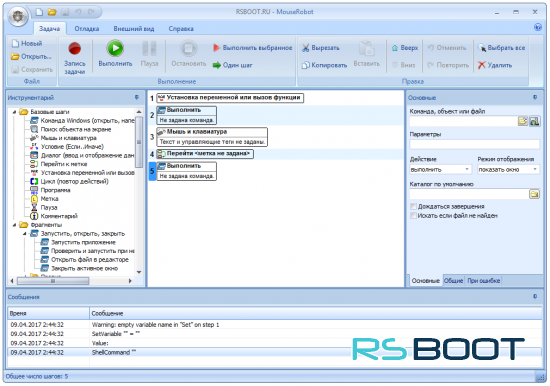Viewport: 550px width, 386px height.
Task: Select Команда Windows tree item
Action: pos(82,121)
